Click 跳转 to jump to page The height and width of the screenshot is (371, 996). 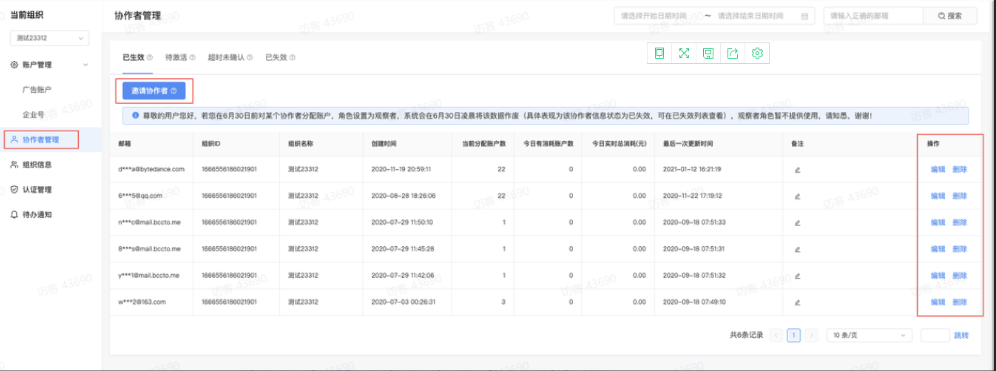click(962, 335)
